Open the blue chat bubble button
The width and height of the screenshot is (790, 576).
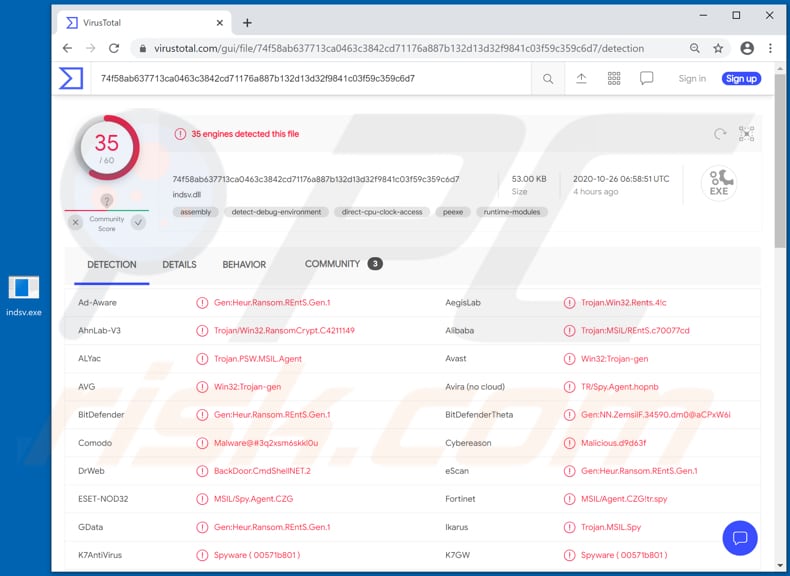coord(740,538)
